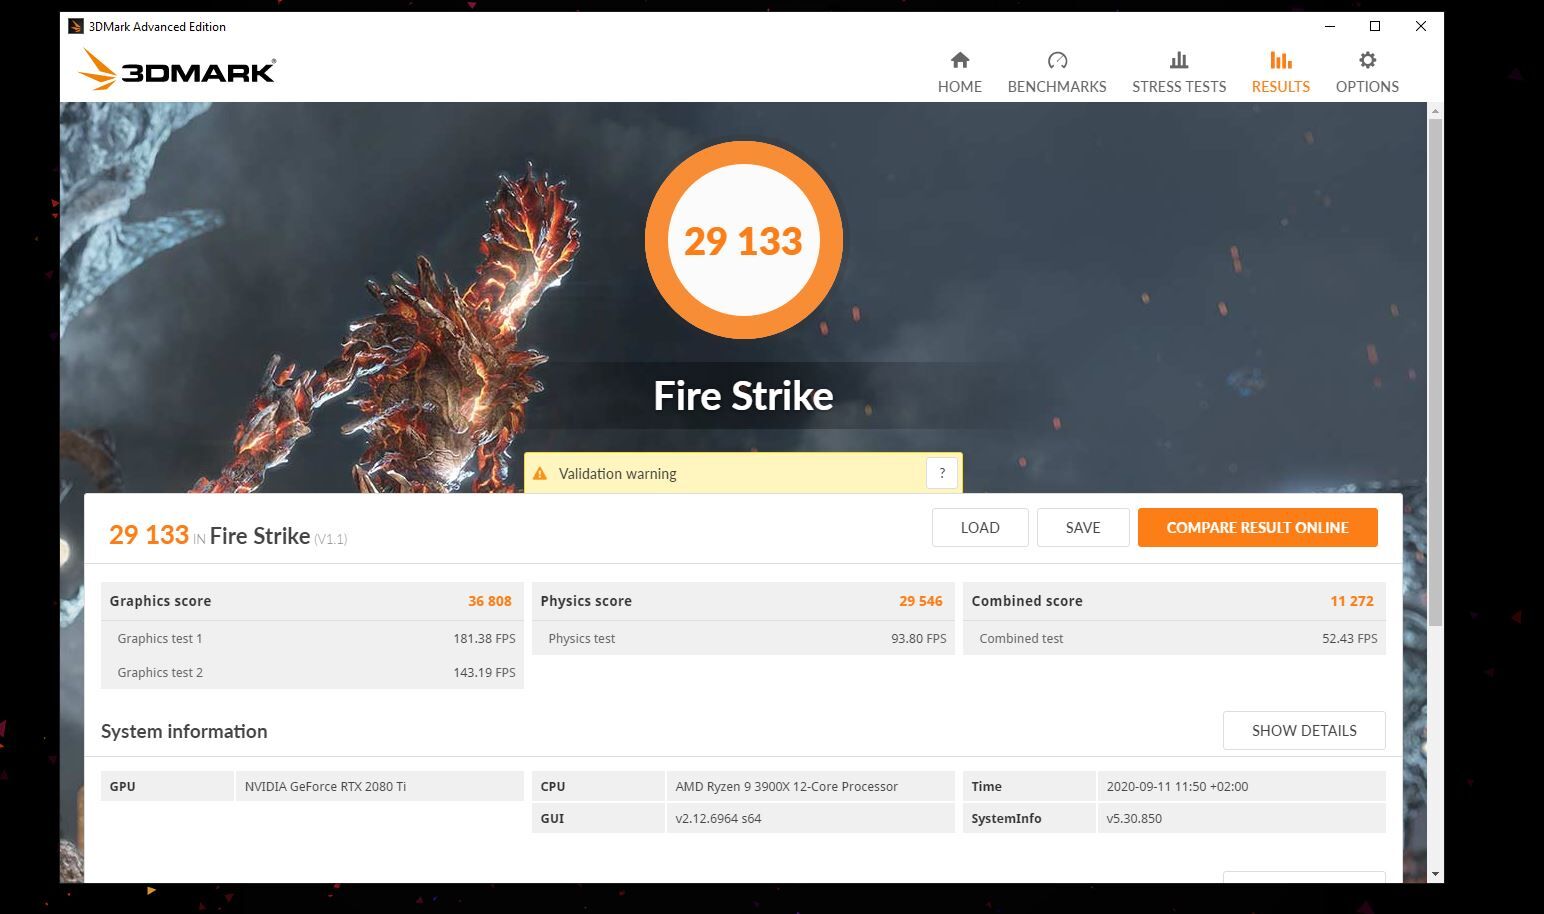1544x914 pixels.
Task: Click the Physics score value 29 546
Action: (921, 601)
